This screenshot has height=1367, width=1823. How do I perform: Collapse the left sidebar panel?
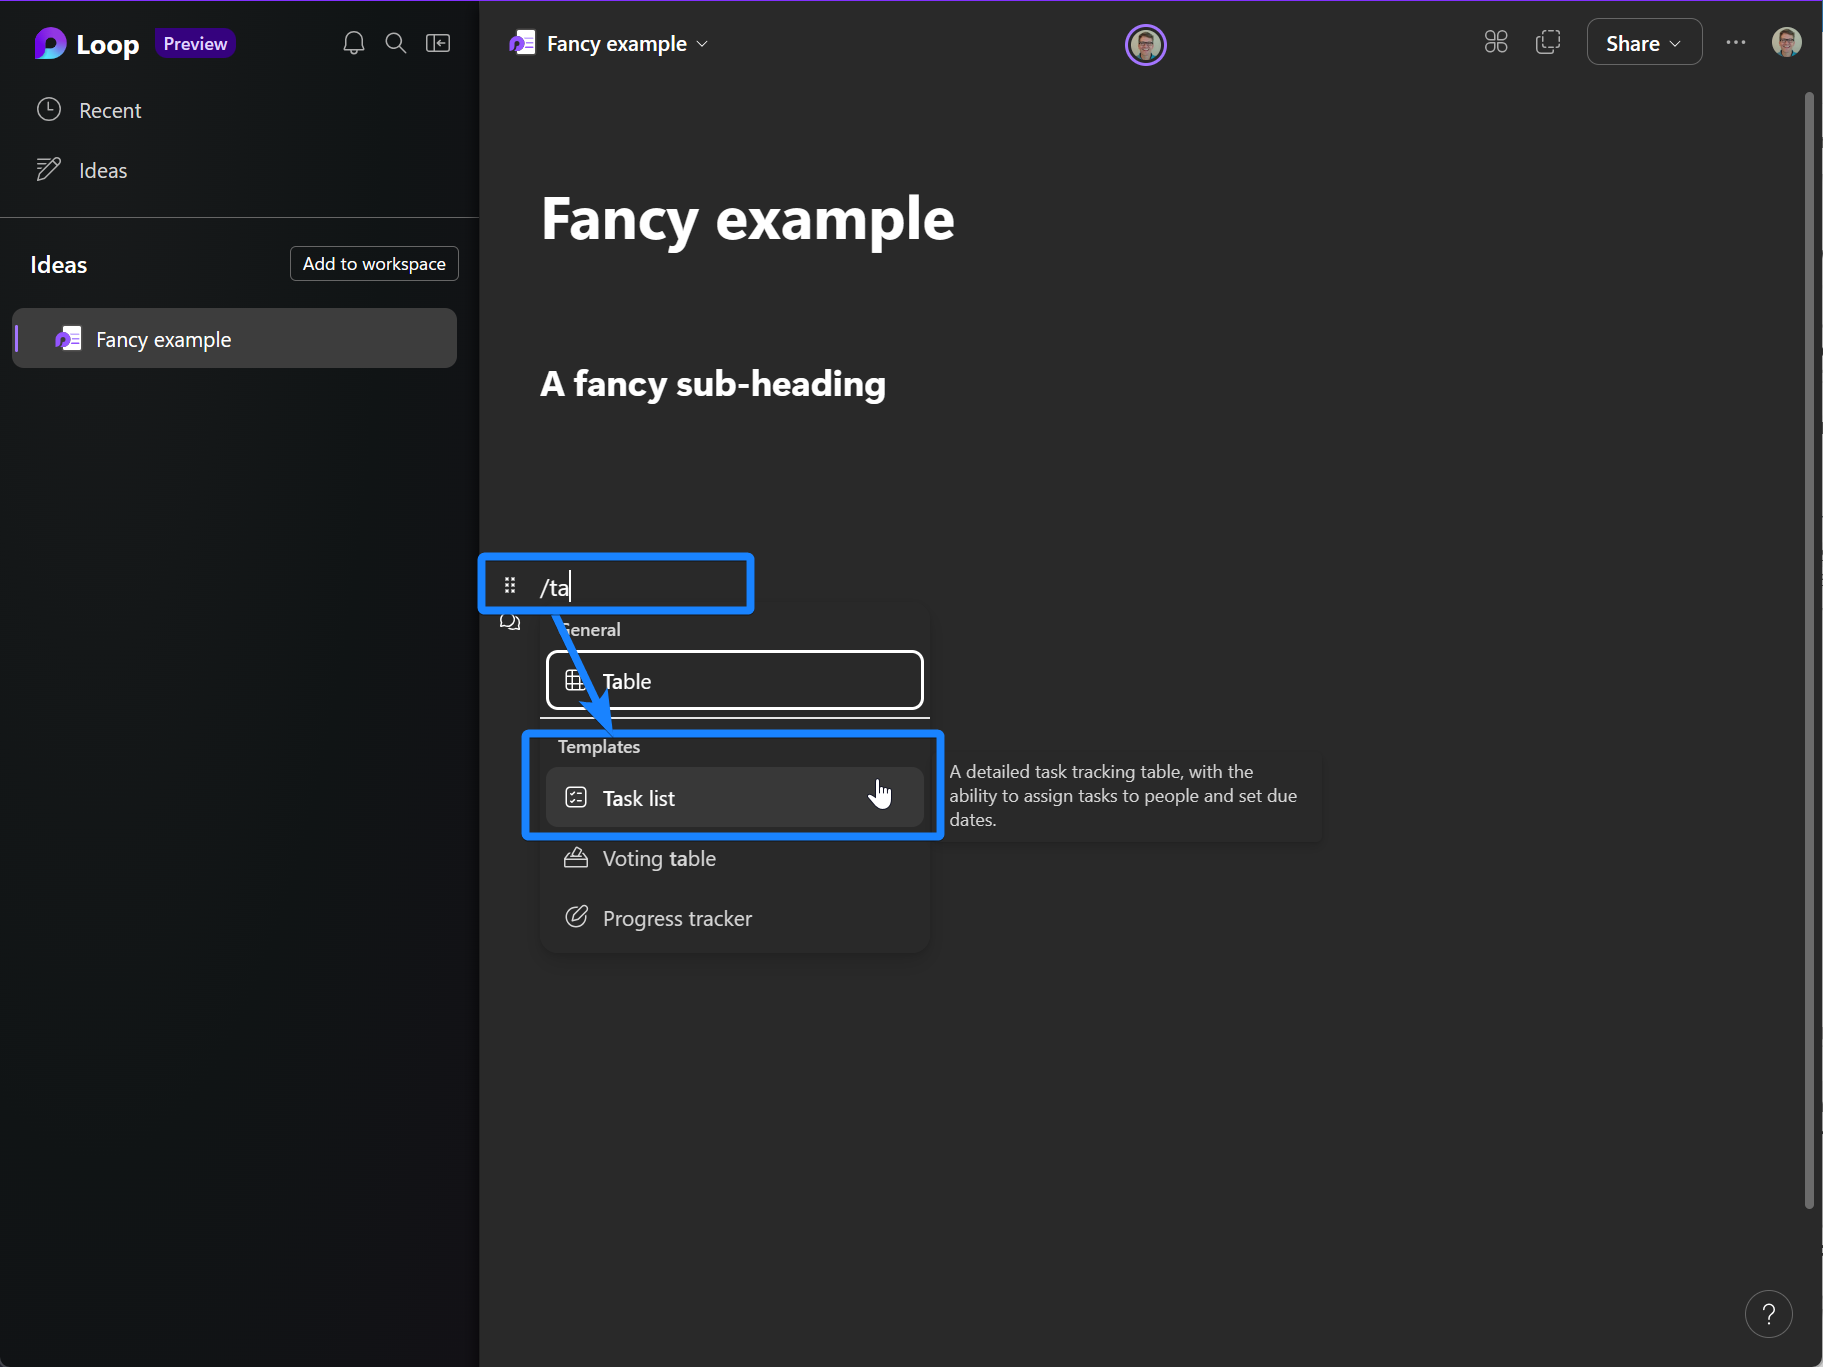(x=439, y=43)
